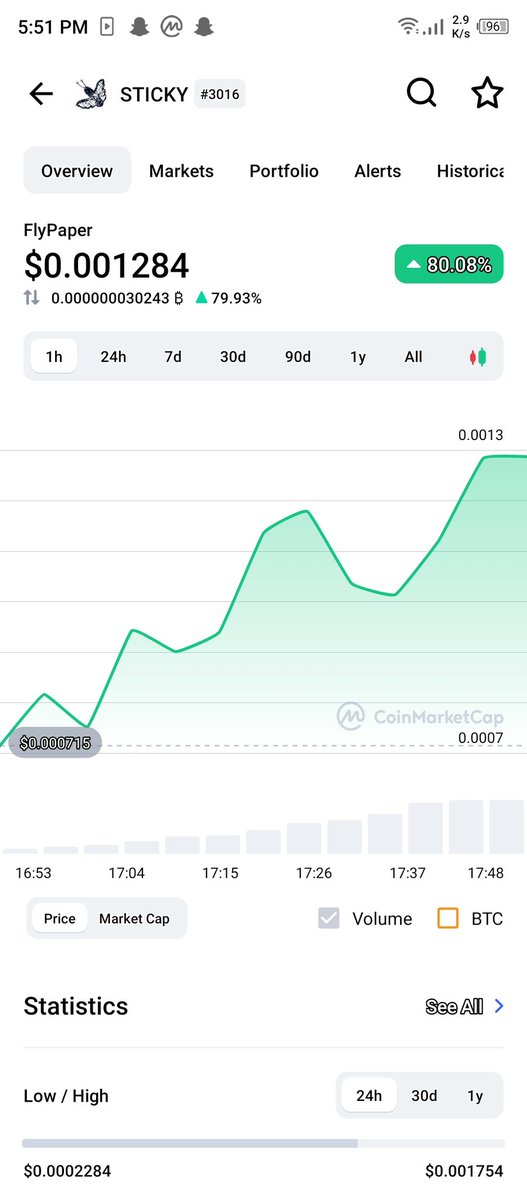Switch chart to candlestick view icon
The width and height of the screenshot is (527, 1200).
point(478,357)
